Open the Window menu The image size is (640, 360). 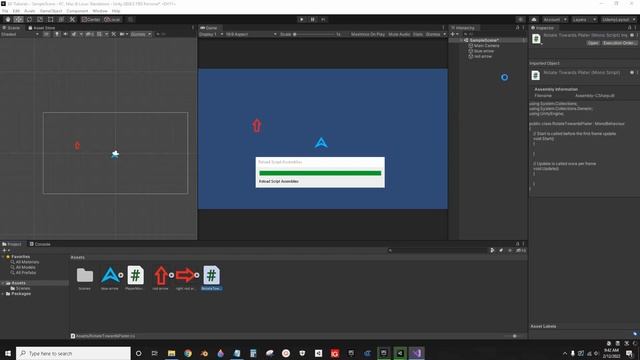pos(100,11)
